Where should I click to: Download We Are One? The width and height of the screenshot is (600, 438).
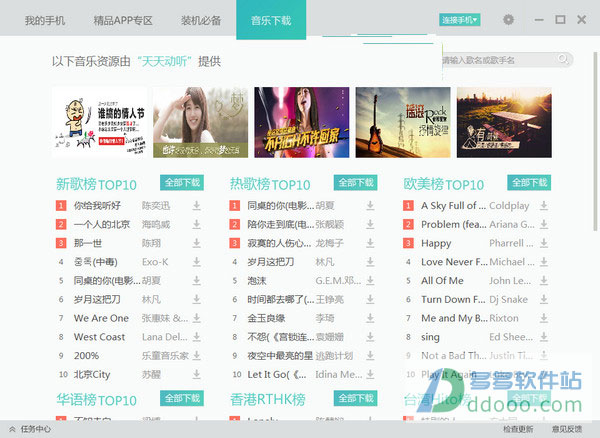point(197,318)
